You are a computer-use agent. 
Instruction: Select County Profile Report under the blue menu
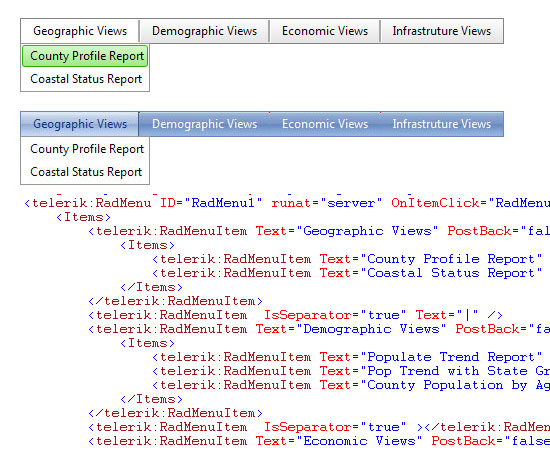pyautogui.click(x=87, y=149)
